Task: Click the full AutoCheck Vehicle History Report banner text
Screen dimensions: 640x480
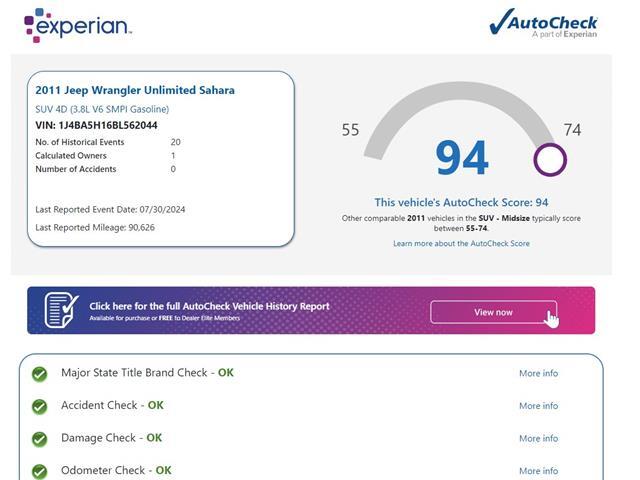Action: click(x=209, y=306)
